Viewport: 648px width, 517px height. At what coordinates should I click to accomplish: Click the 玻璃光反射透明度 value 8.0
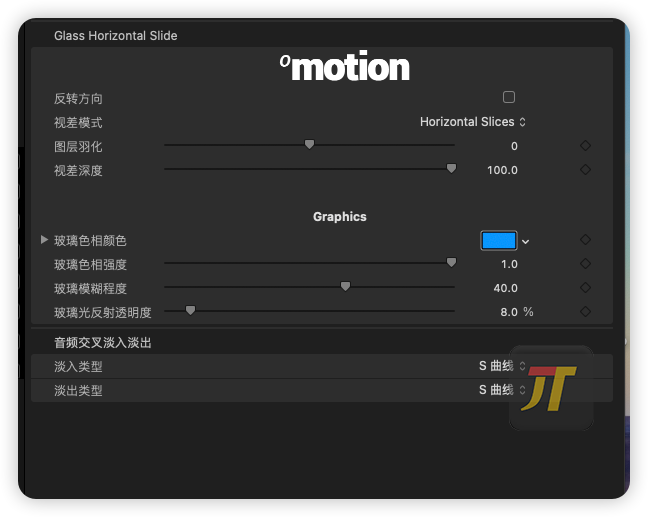(x=509, y=312)
